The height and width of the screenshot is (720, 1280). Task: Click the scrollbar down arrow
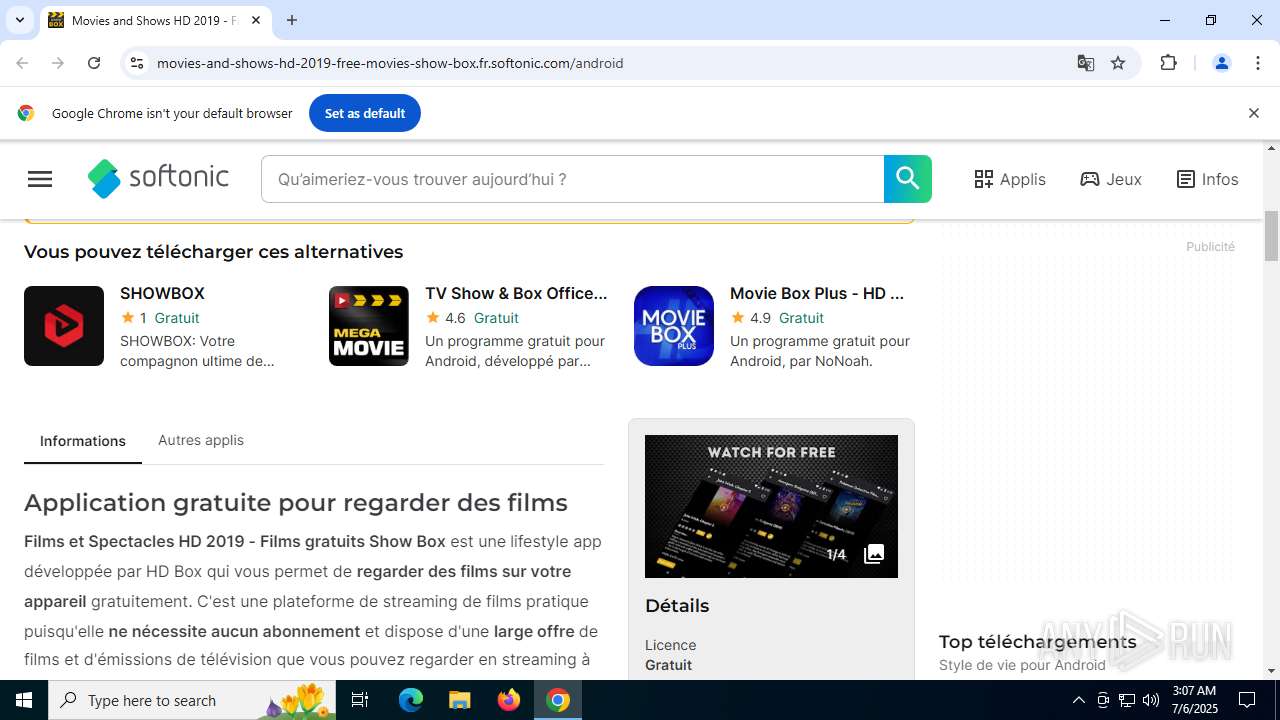(x=1271, y=671)
